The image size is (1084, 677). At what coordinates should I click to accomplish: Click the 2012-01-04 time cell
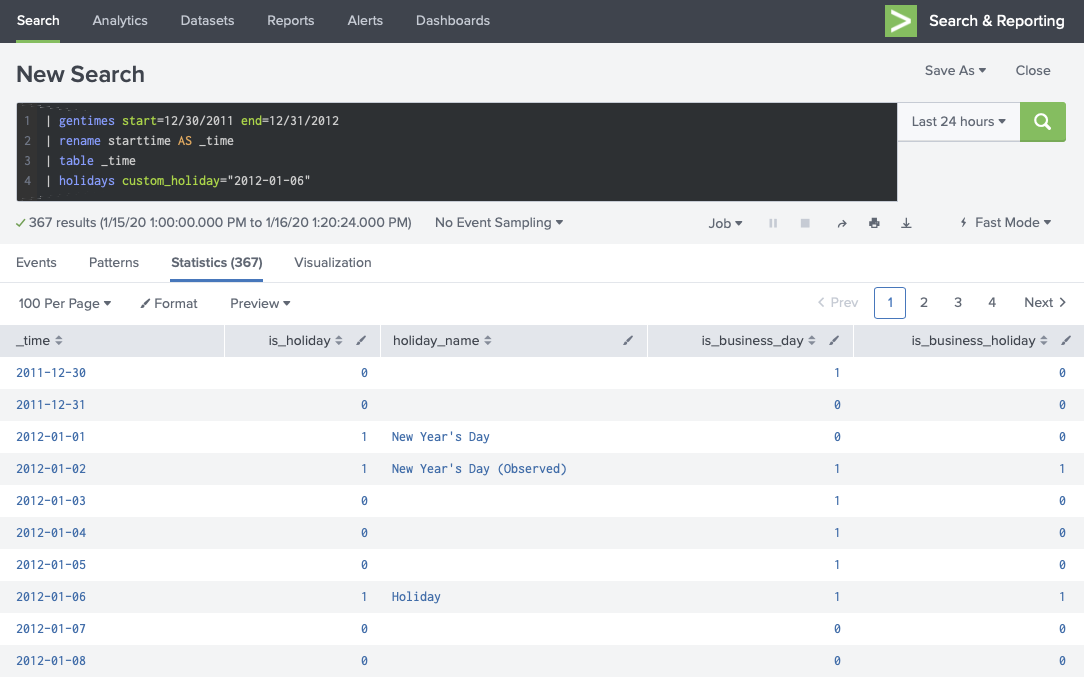(x=51, y=532)
